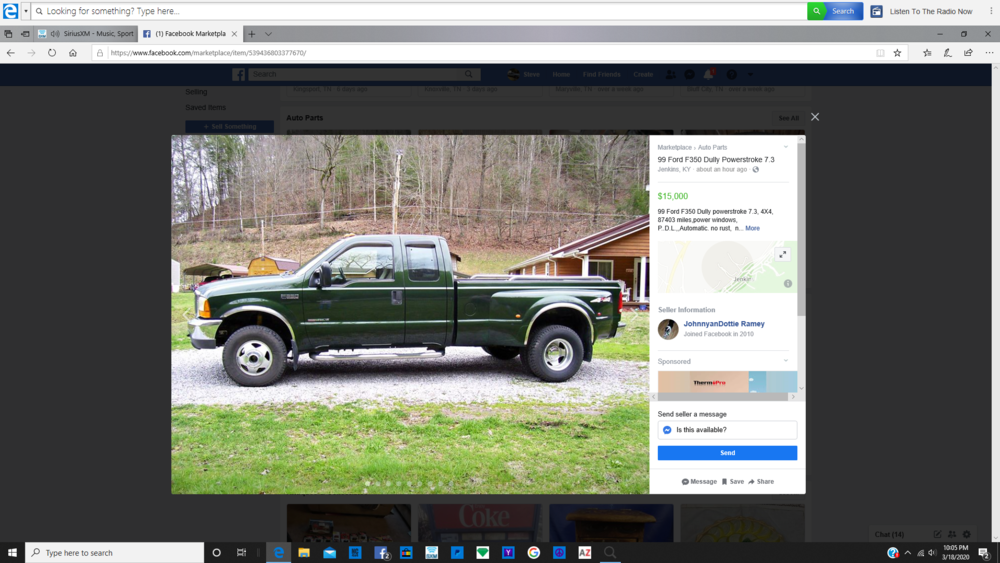Go to browser home page
Screen dimensions: 1000x563
click(73, 53)
